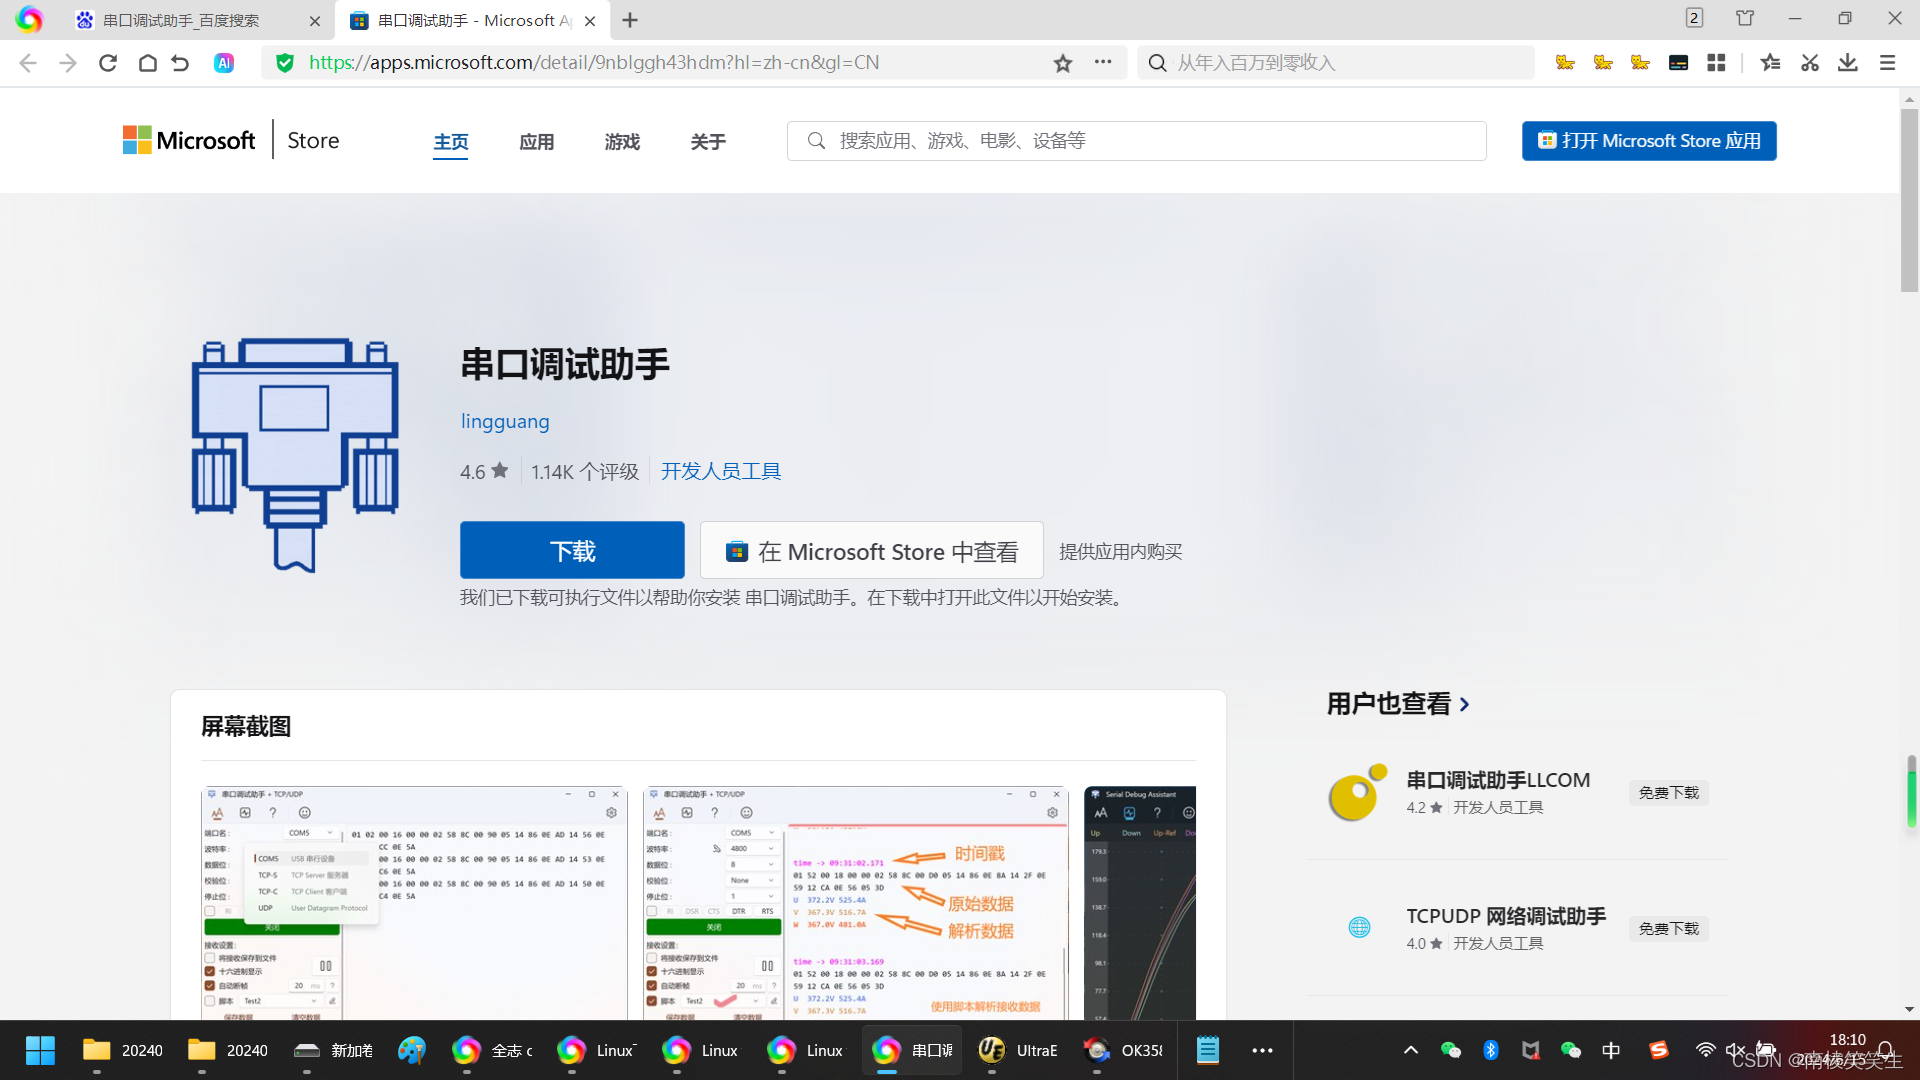
Task: Expand the 用户也查看 section arrow
Action: [x=1465, y=705]
